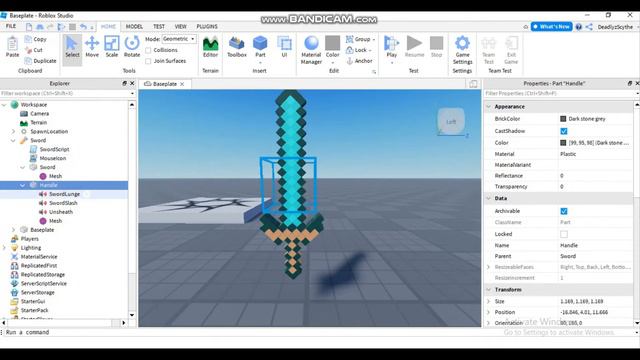This screenshot has height=360, width=640.
Task: Cut the selection
Action: click(34, 50)
